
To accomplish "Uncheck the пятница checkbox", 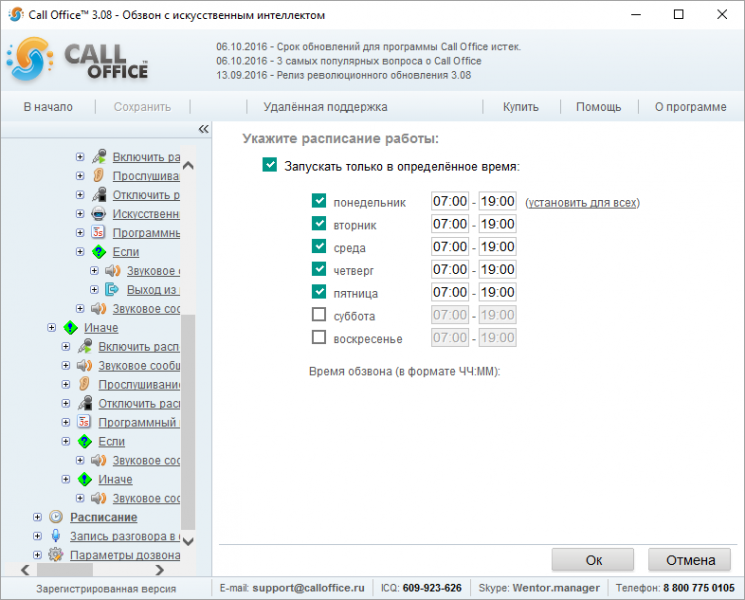I will pyautogui.click(x=319, y=292).
